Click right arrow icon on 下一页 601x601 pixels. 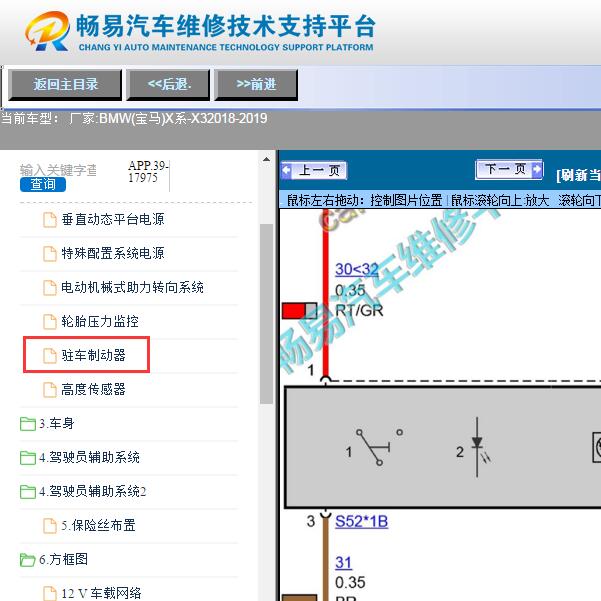coord(537,169)
